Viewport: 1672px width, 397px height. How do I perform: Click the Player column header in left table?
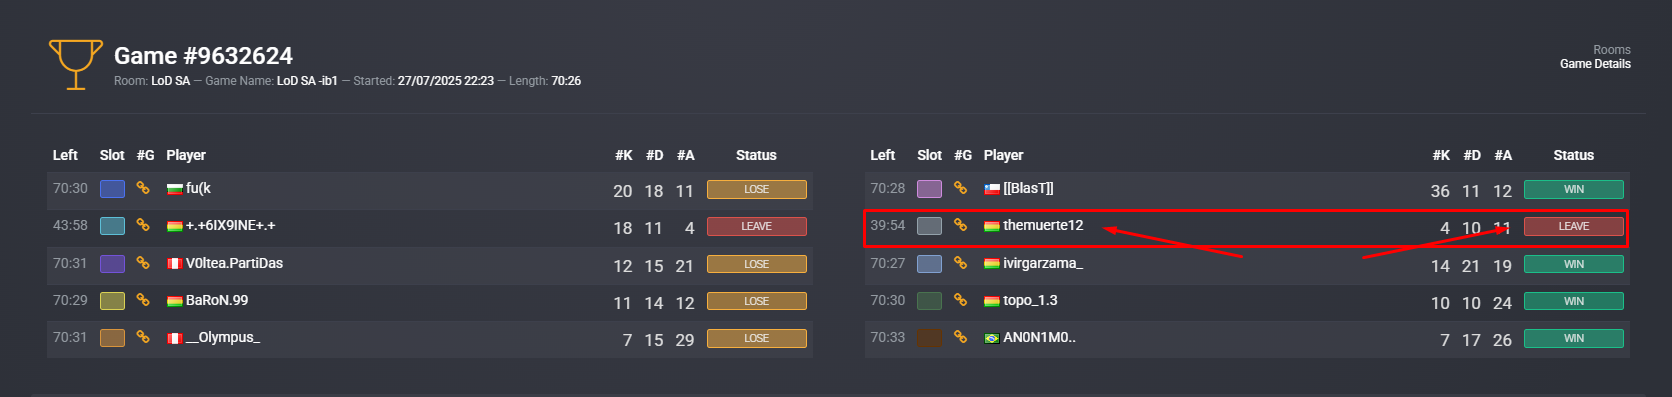[186, 155]
